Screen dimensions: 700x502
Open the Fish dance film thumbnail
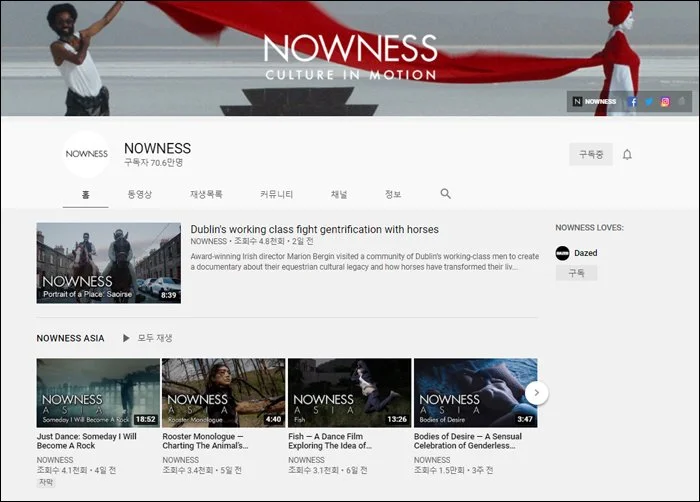coord(350,393)
